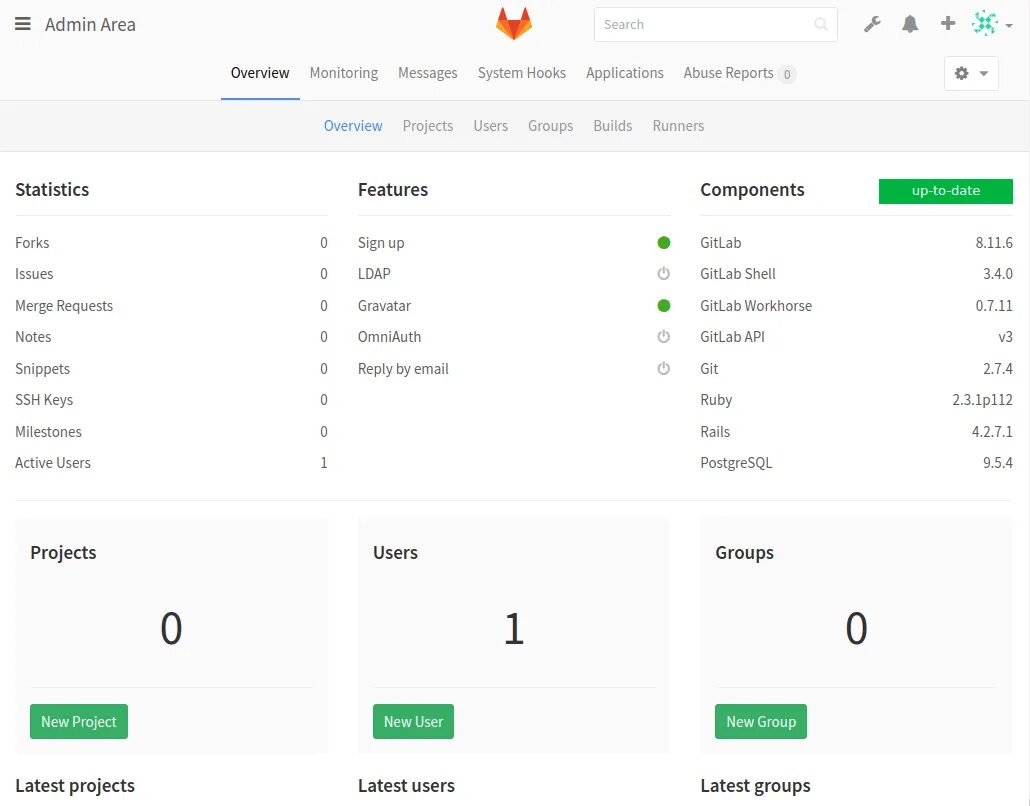Screen dimensions: 1030x806
Task: Click the OmniAuth feature label
Action: tap(390, 336)
